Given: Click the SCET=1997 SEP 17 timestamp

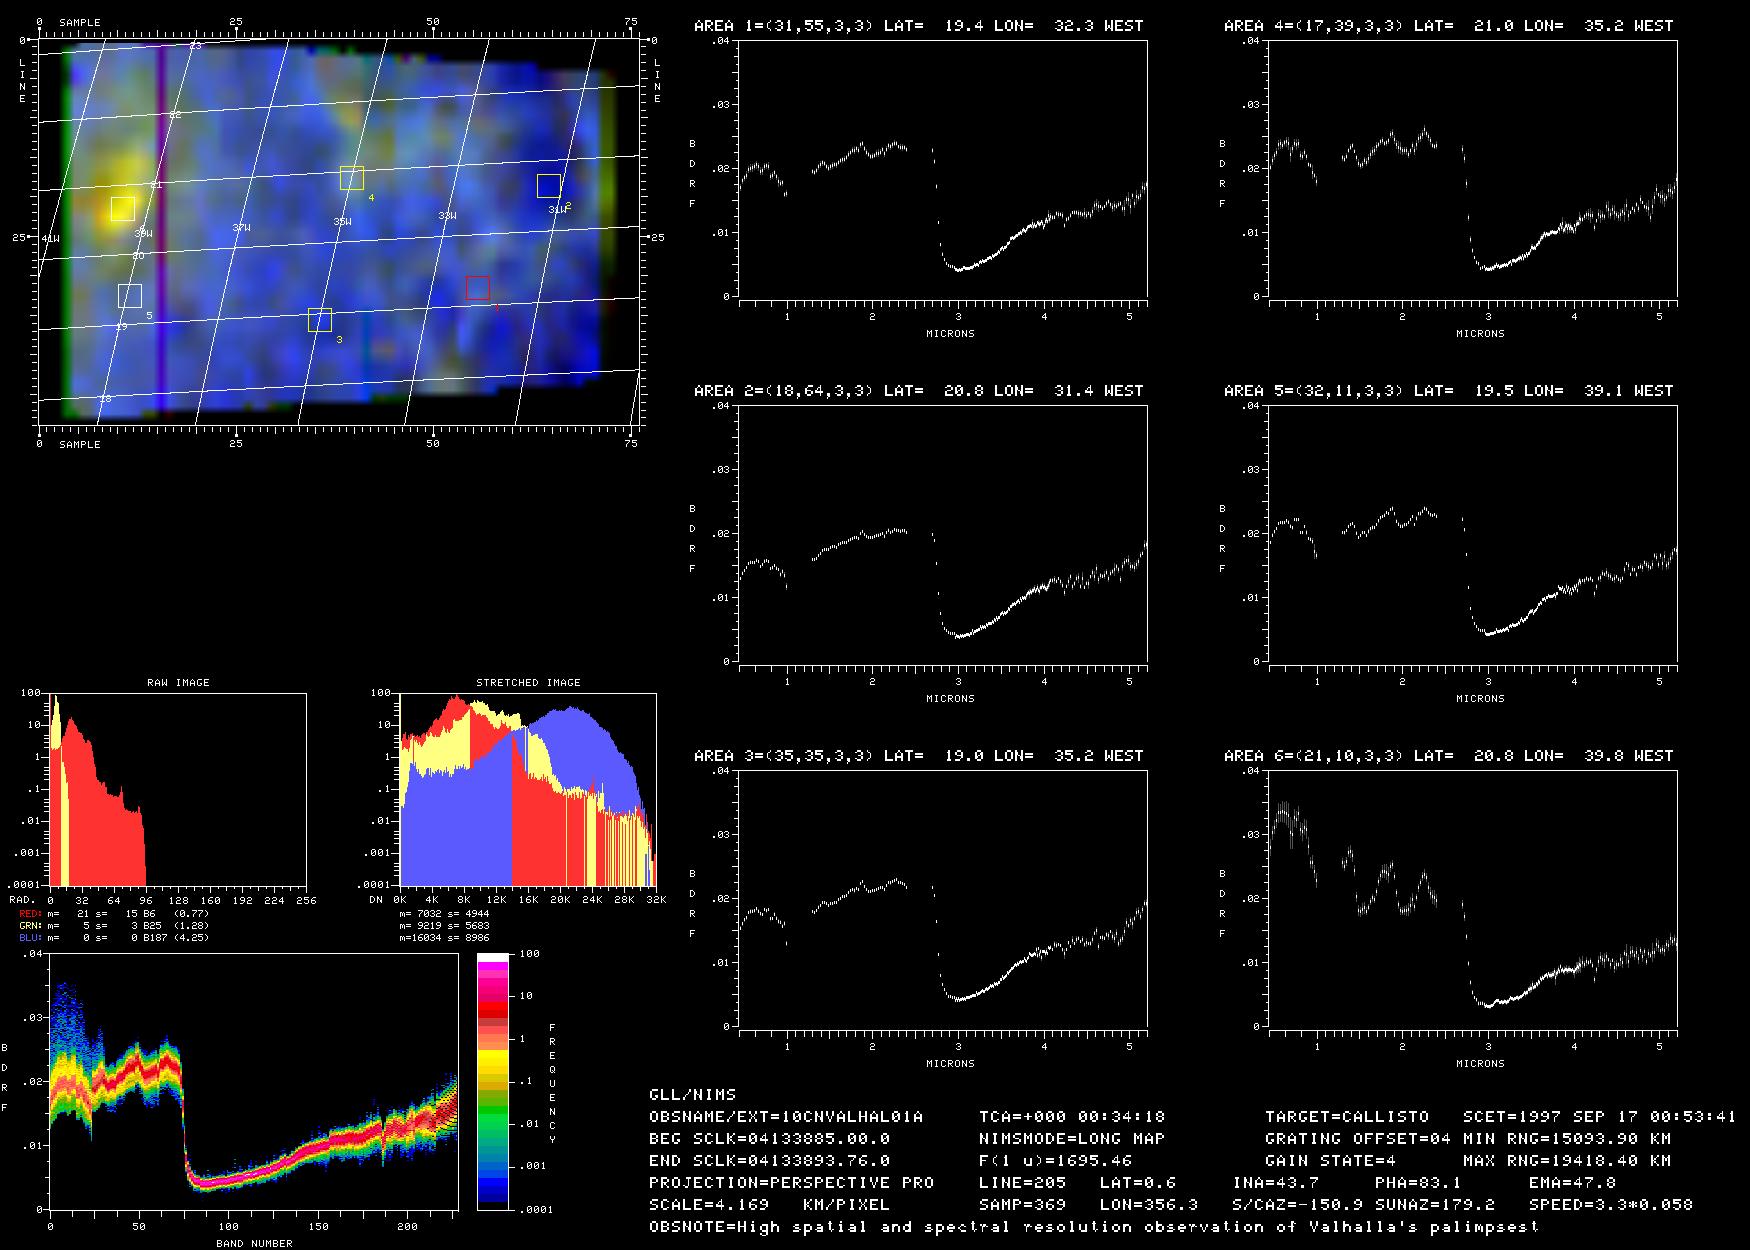Looking at the screenshot, I should 1600,1116.
